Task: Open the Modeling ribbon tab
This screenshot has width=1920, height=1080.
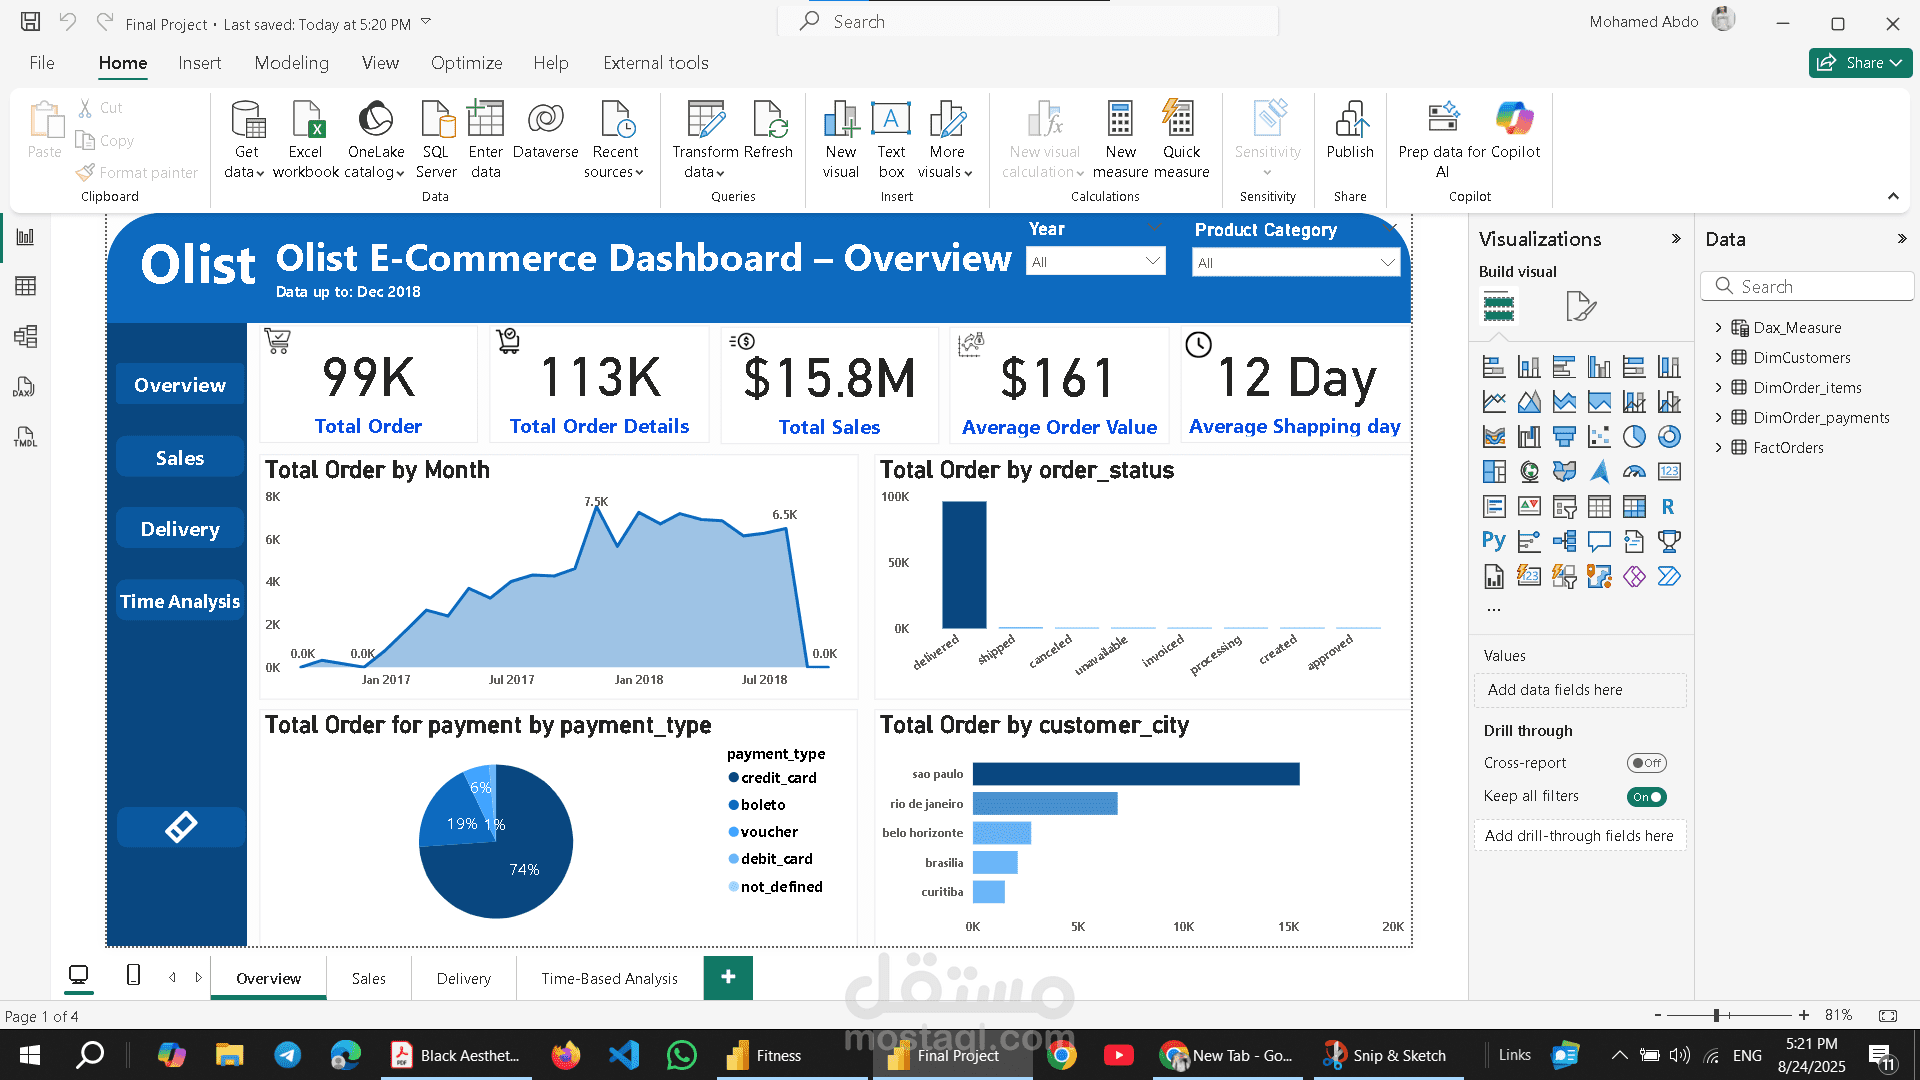Action: coord(291,63)
